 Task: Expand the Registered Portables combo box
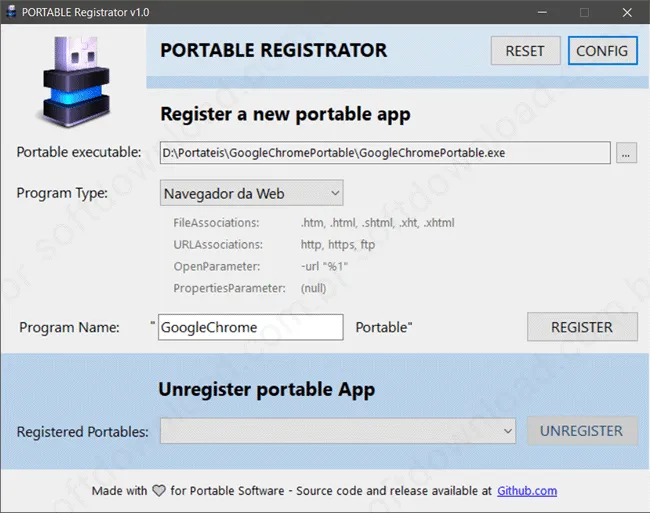[338, 431]
